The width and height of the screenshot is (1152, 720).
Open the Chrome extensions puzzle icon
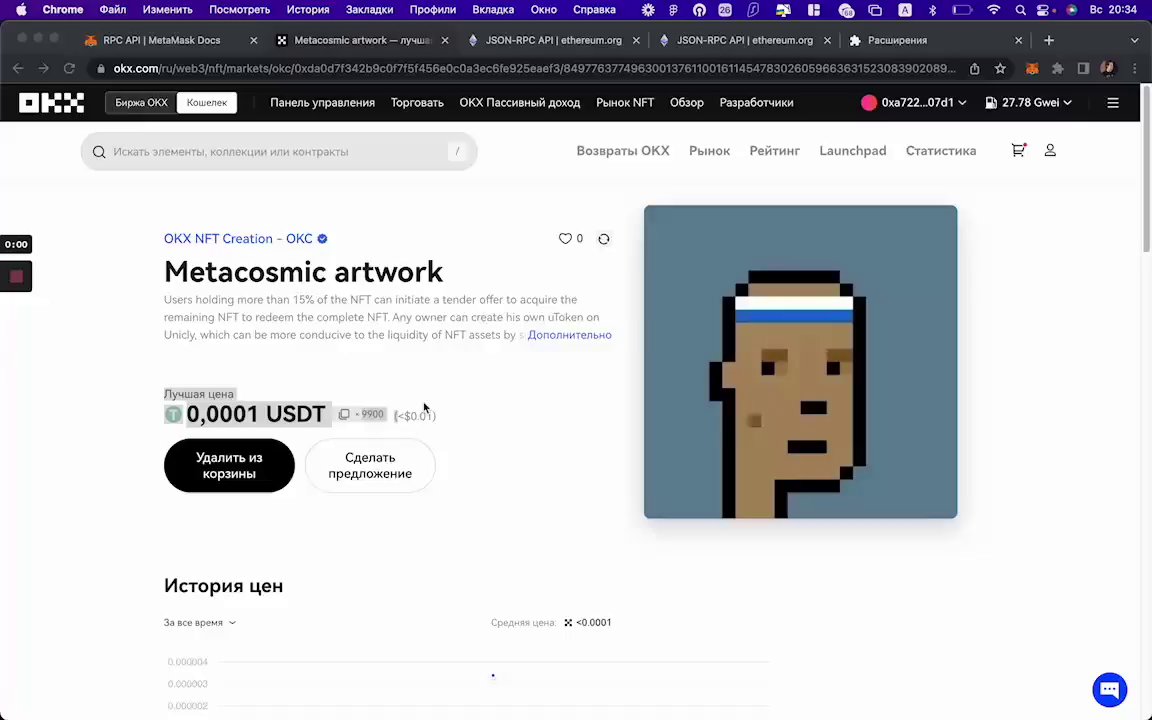point(1058,68)
